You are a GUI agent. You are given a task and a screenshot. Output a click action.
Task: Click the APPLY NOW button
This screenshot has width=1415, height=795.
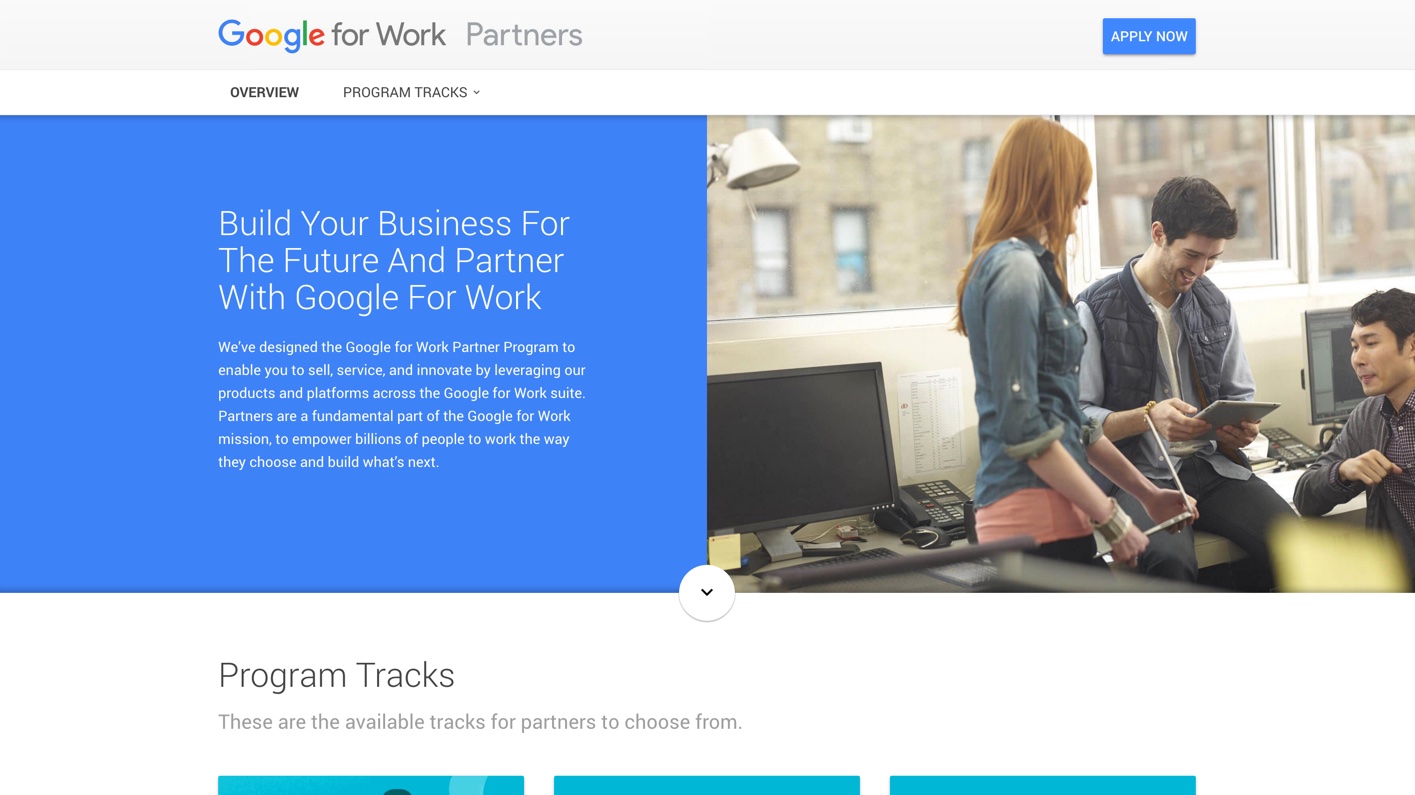point(1149,36)
